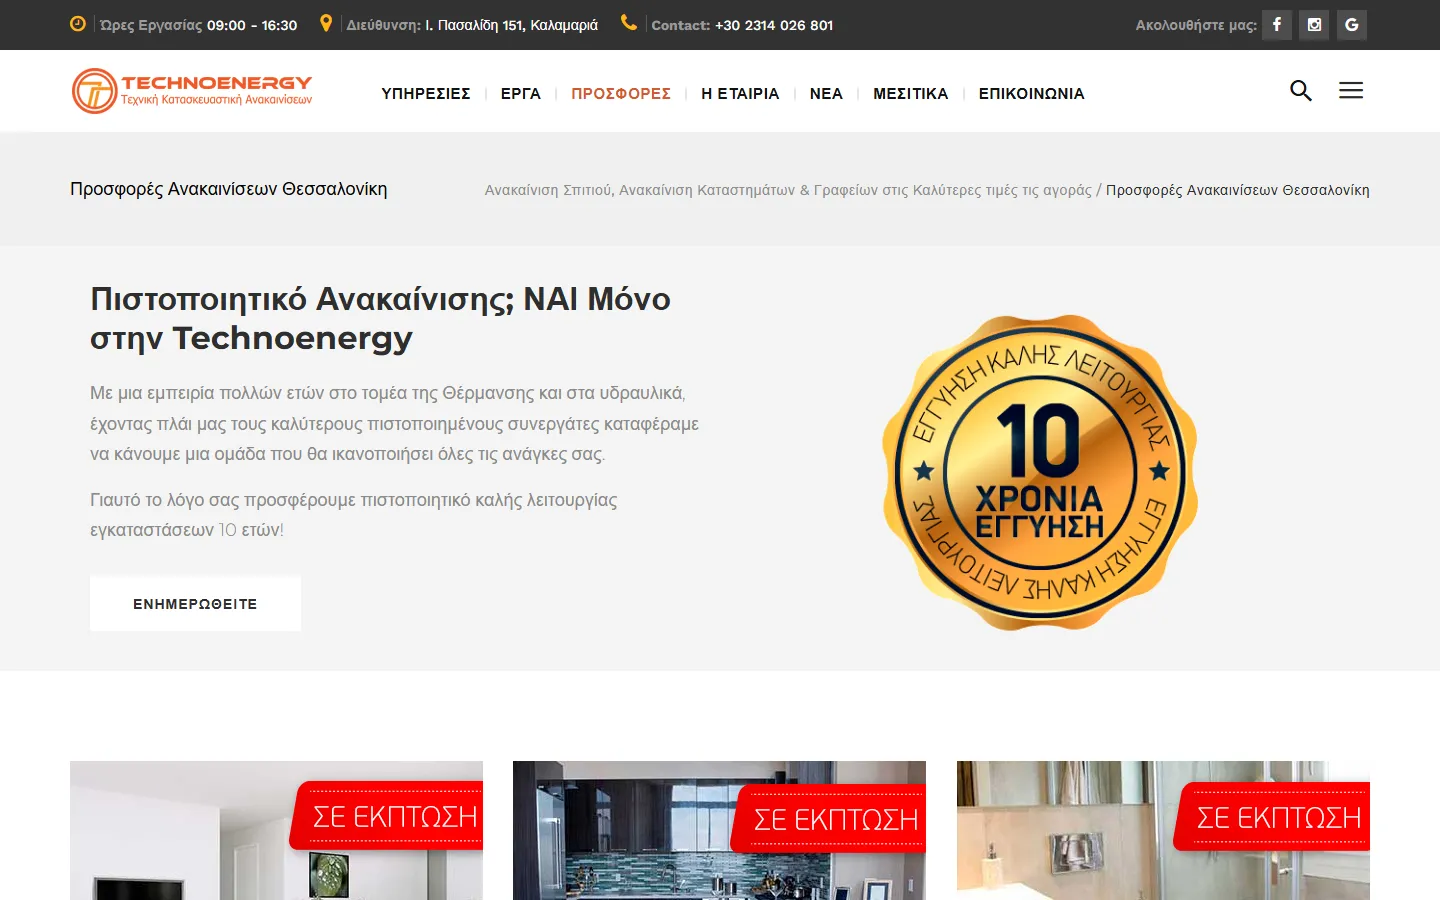The image size is (1440, 900).
Task: Open the ΕΡΓΑ menu item
Action: point(521,93)
